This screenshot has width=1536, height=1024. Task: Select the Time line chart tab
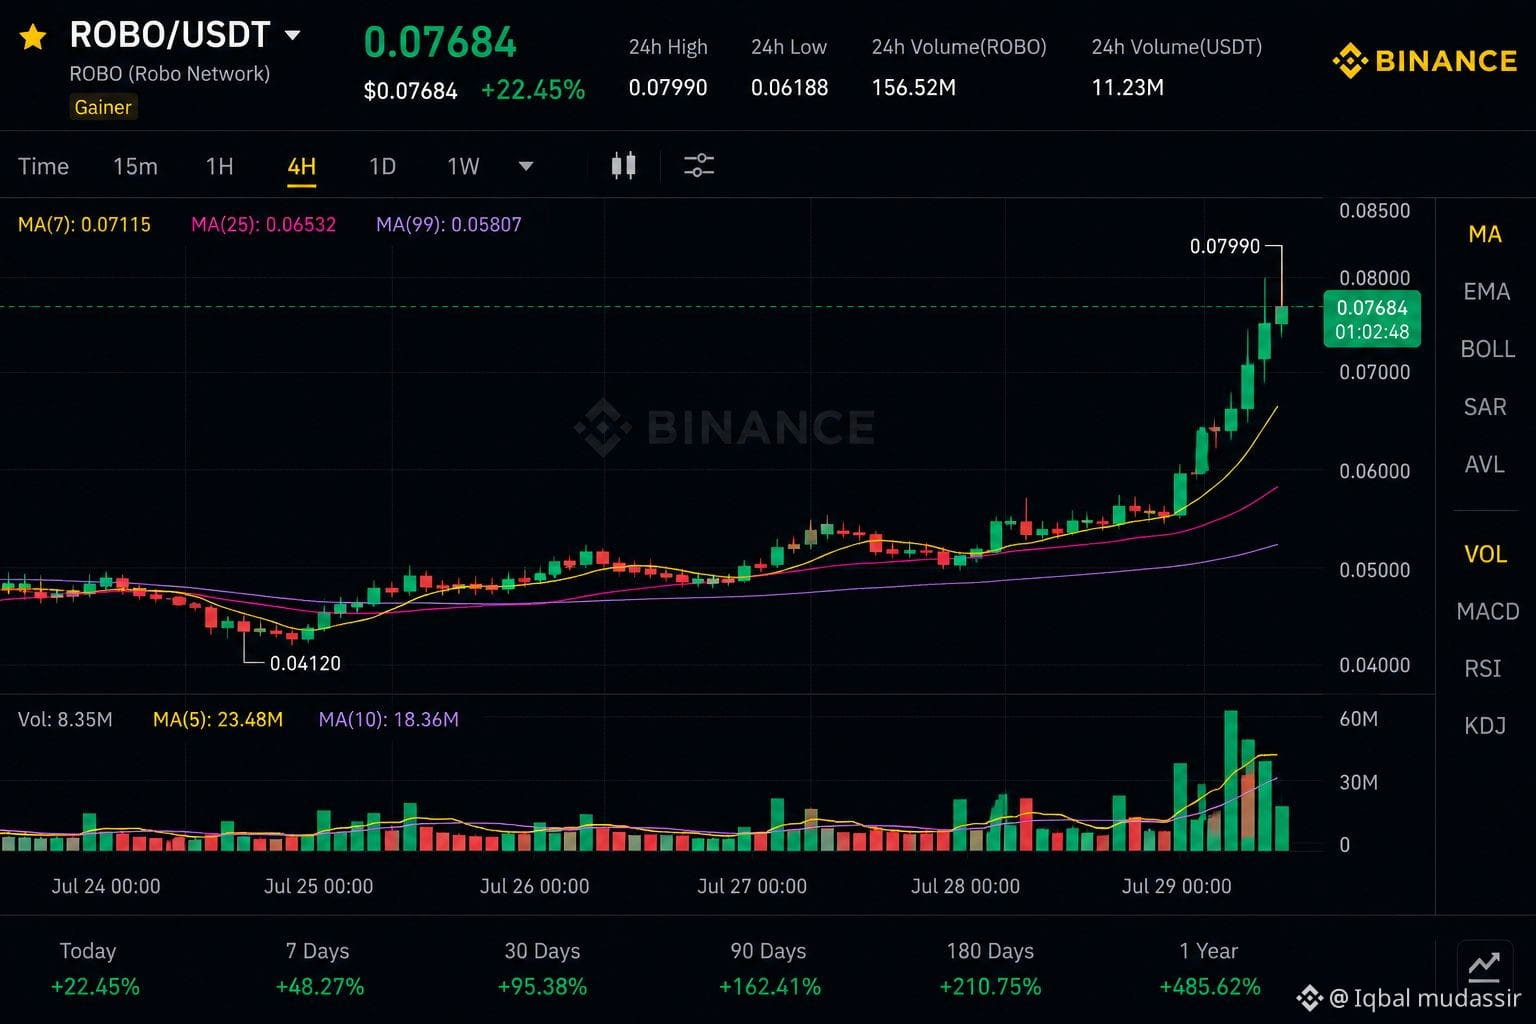43,166
